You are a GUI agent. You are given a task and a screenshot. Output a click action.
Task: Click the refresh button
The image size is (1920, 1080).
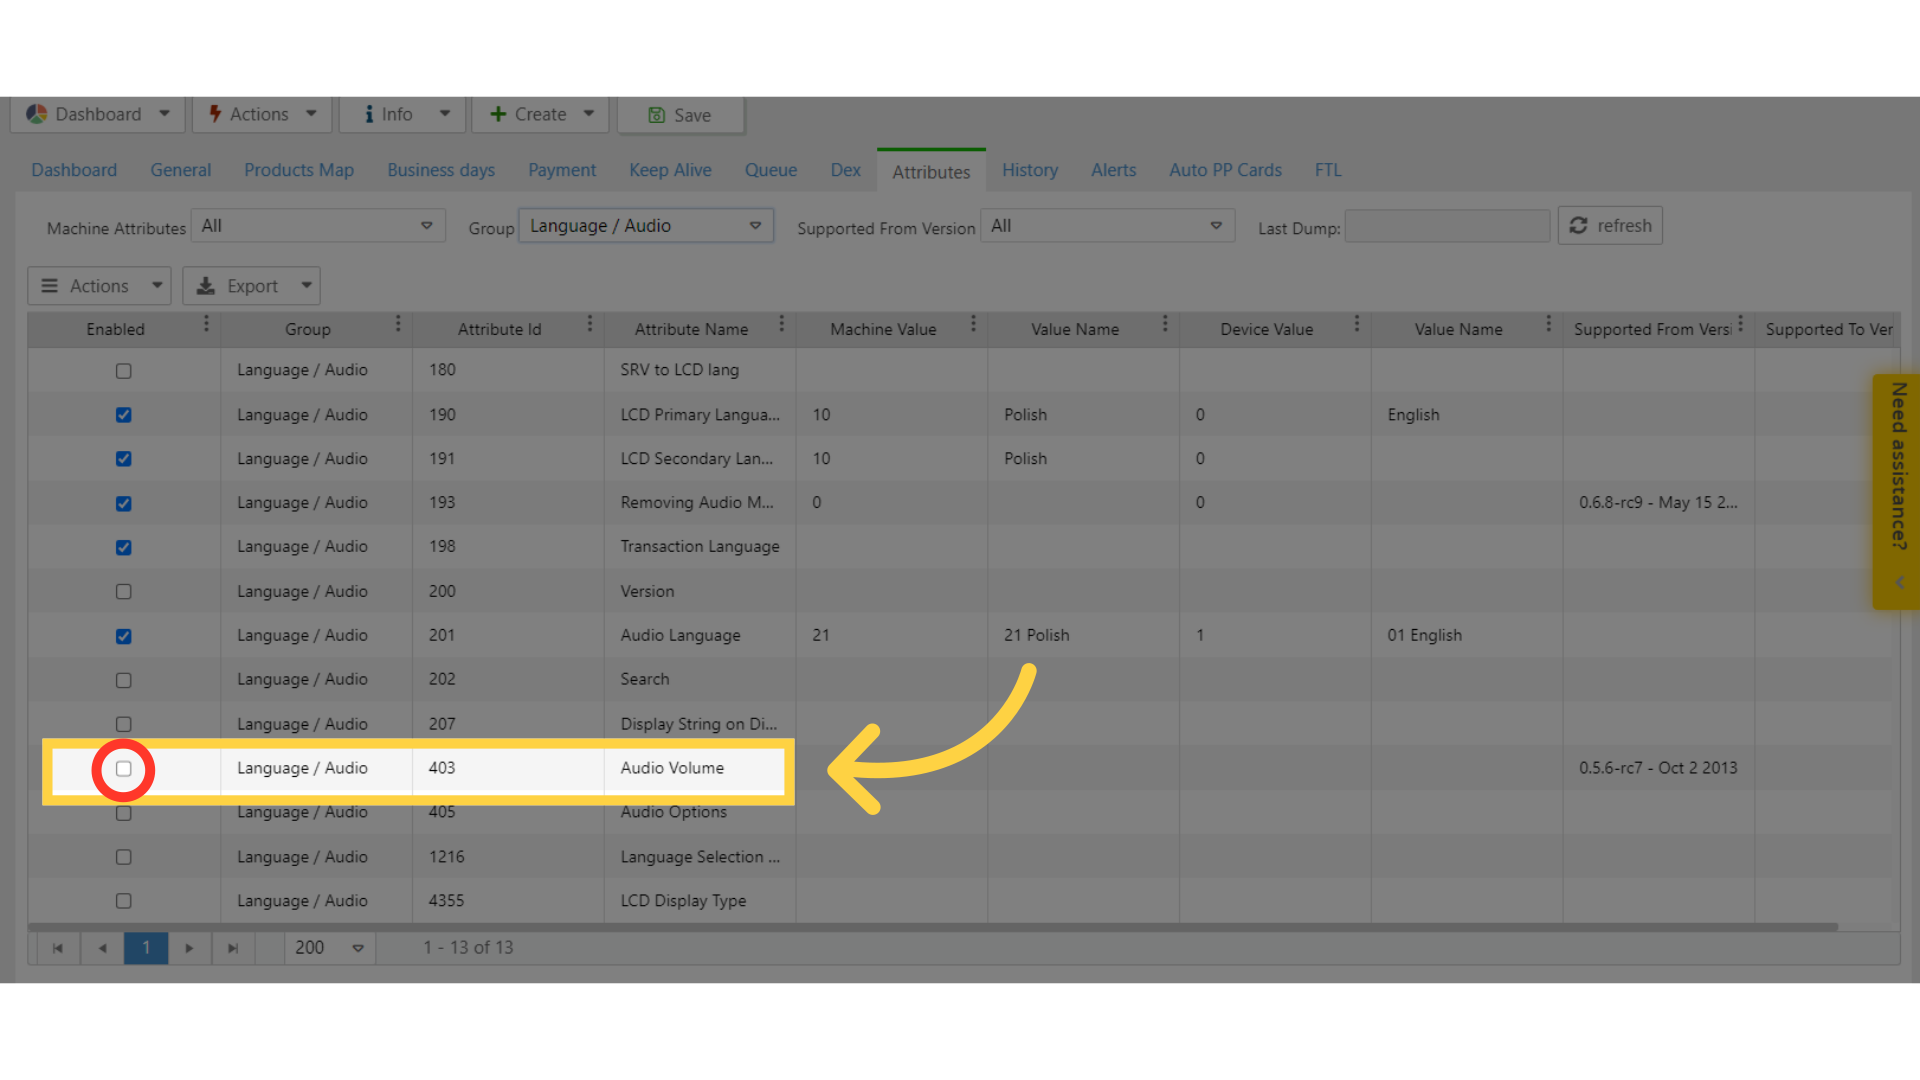1610,226
